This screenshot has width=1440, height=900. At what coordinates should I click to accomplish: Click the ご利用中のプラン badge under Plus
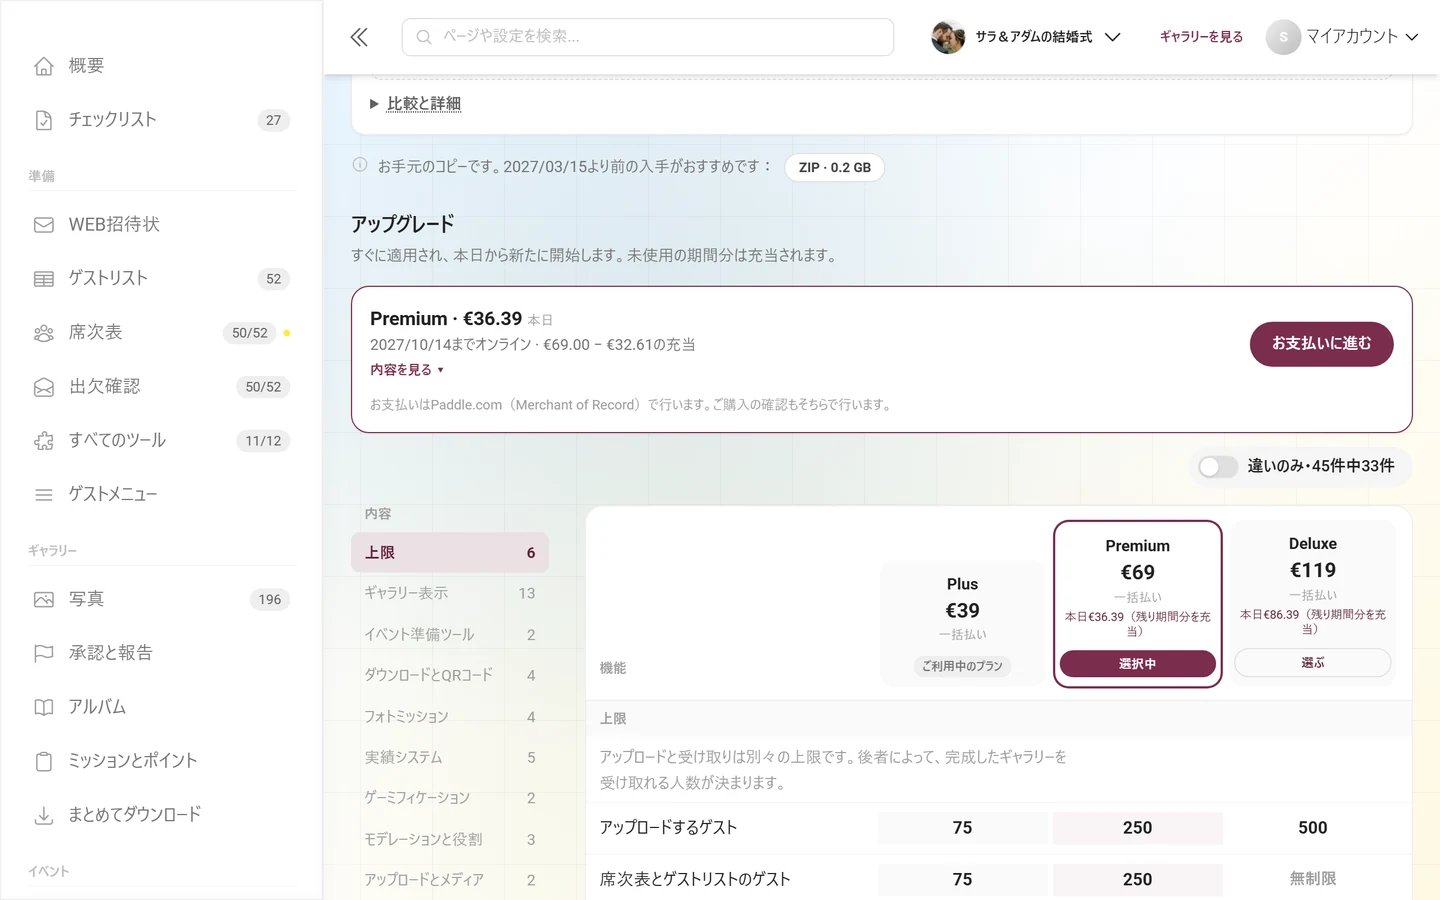click(962, 666)
